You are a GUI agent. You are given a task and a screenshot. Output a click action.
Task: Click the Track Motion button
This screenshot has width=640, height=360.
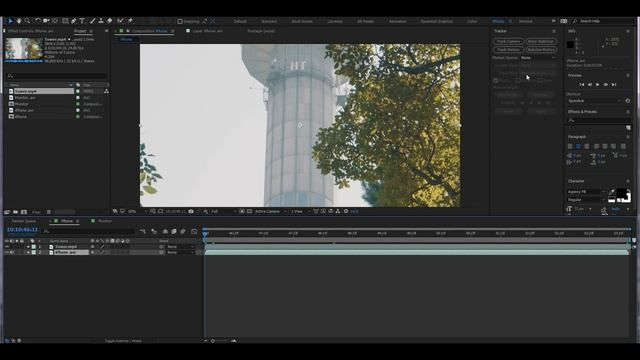508,50
